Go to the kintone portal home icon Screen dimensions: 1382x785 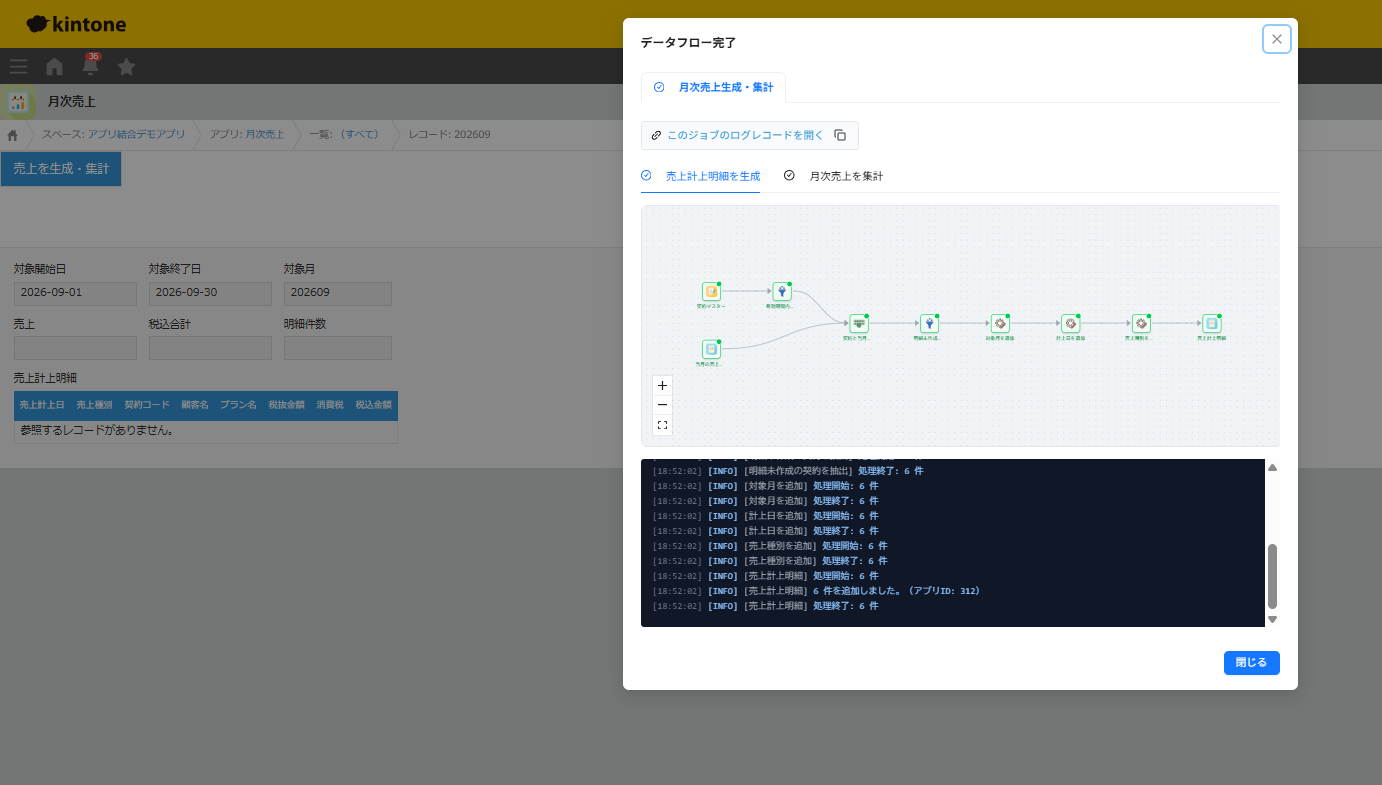(x=54, y=67)
